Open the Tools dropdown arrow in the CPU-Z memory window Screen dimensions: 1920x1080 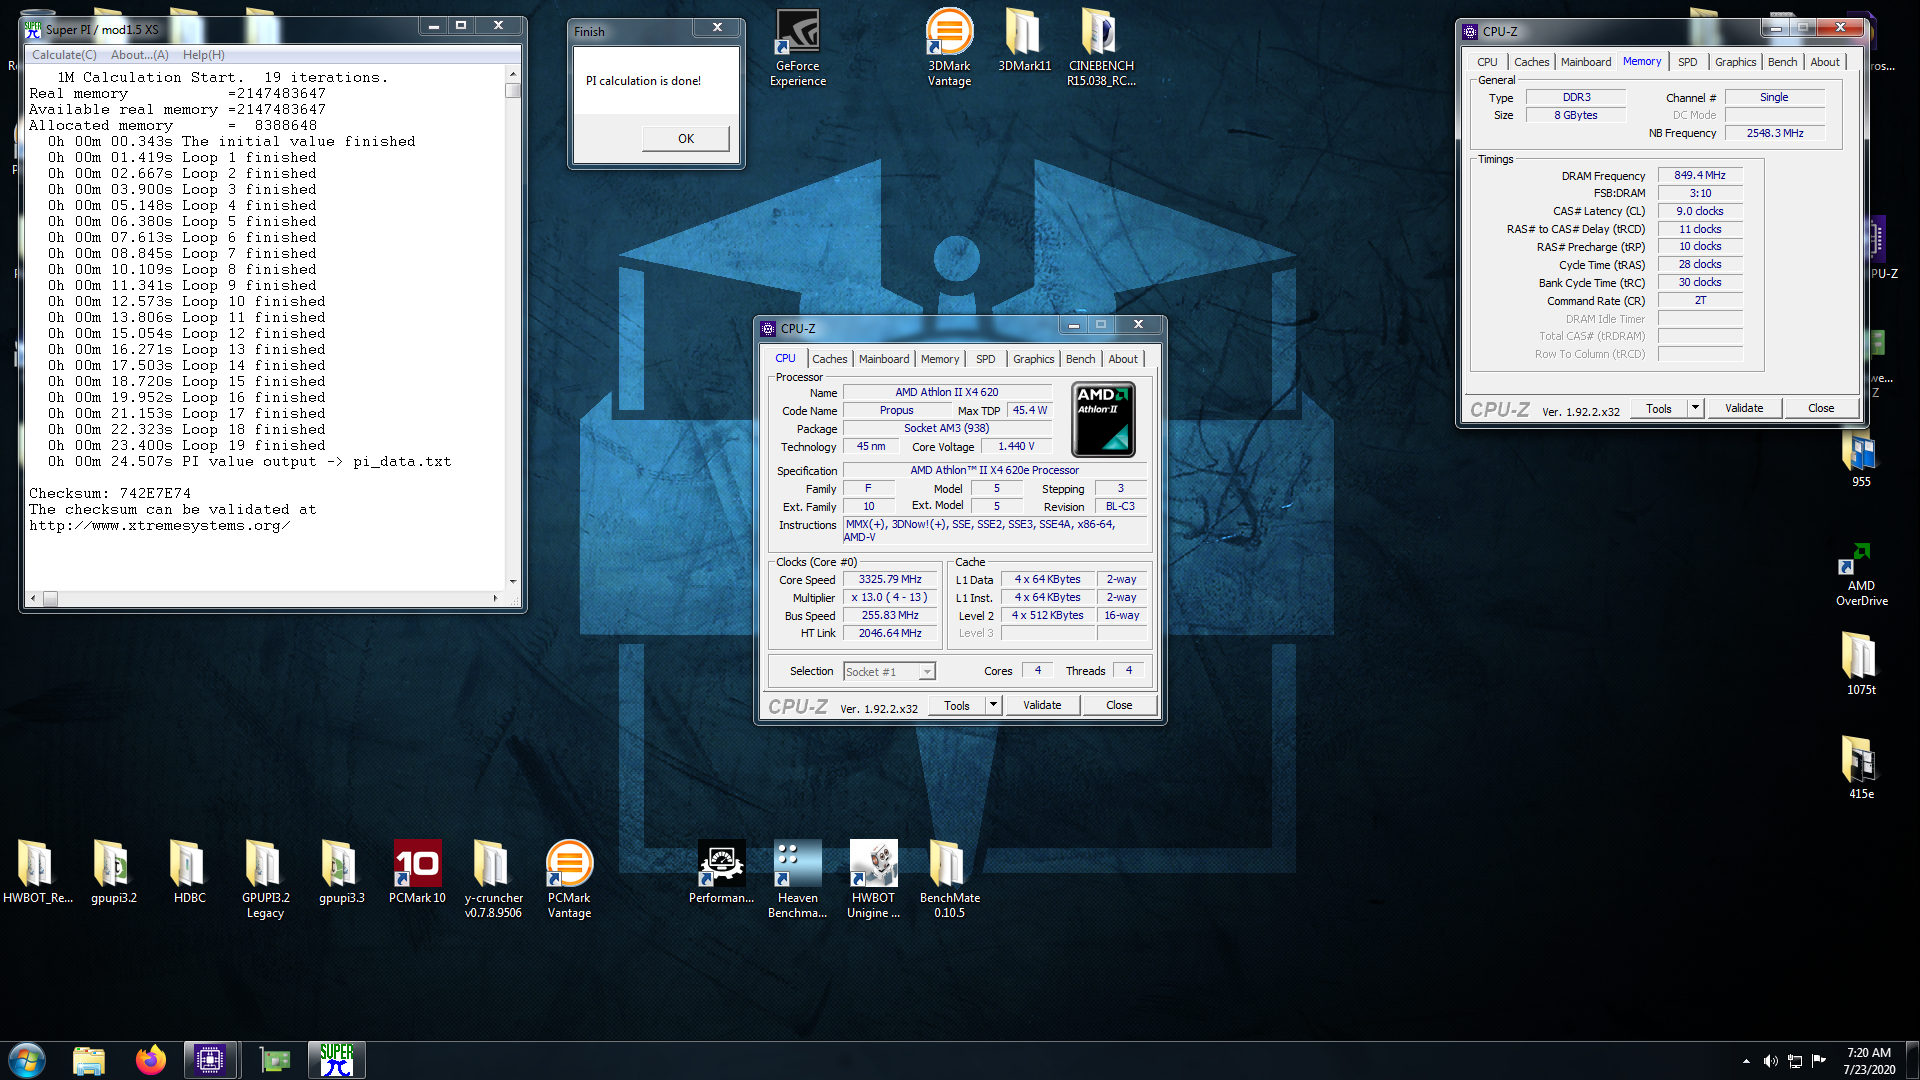(1695, 408)
